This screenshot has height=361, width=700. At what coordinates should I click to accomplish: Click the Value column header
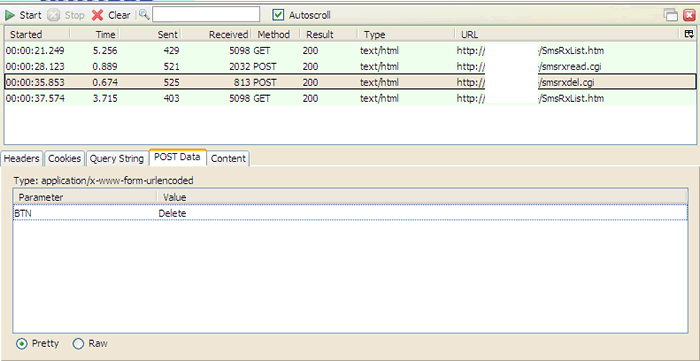422,197
